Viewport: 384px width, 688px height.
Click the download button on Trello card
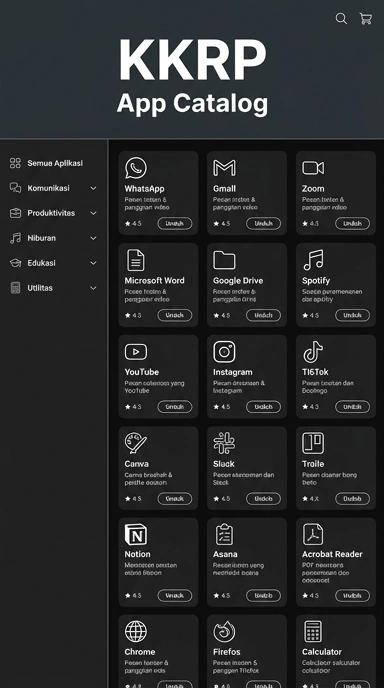point(352,498)
